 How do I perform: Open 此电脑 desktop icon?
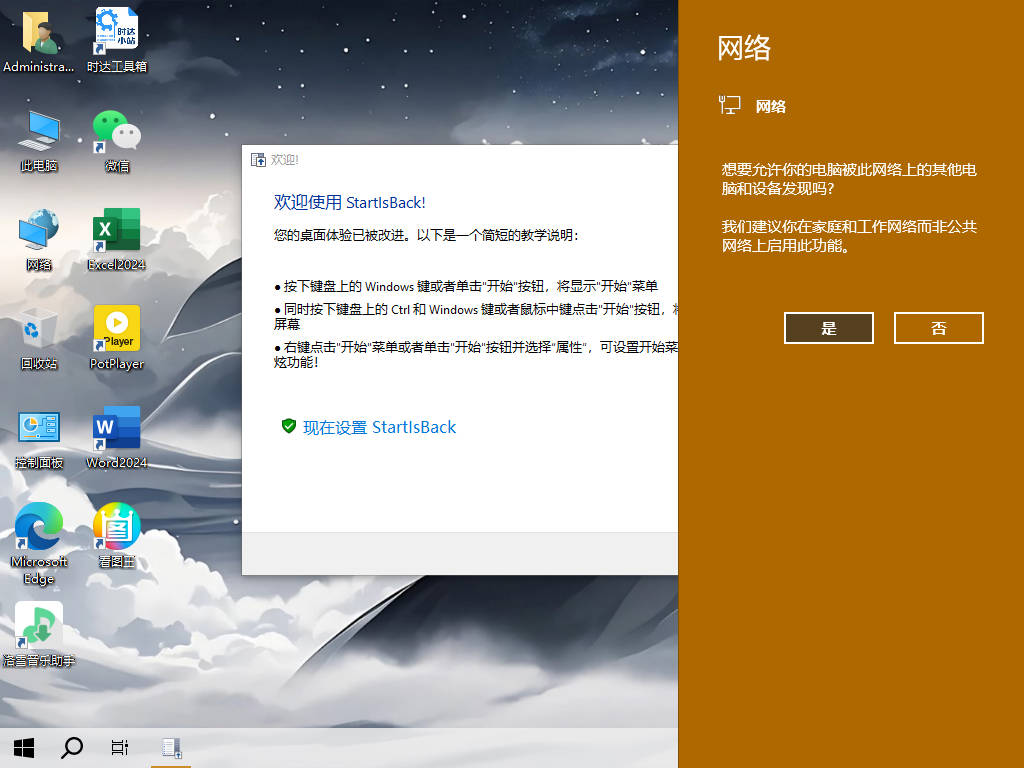(39, 132)
